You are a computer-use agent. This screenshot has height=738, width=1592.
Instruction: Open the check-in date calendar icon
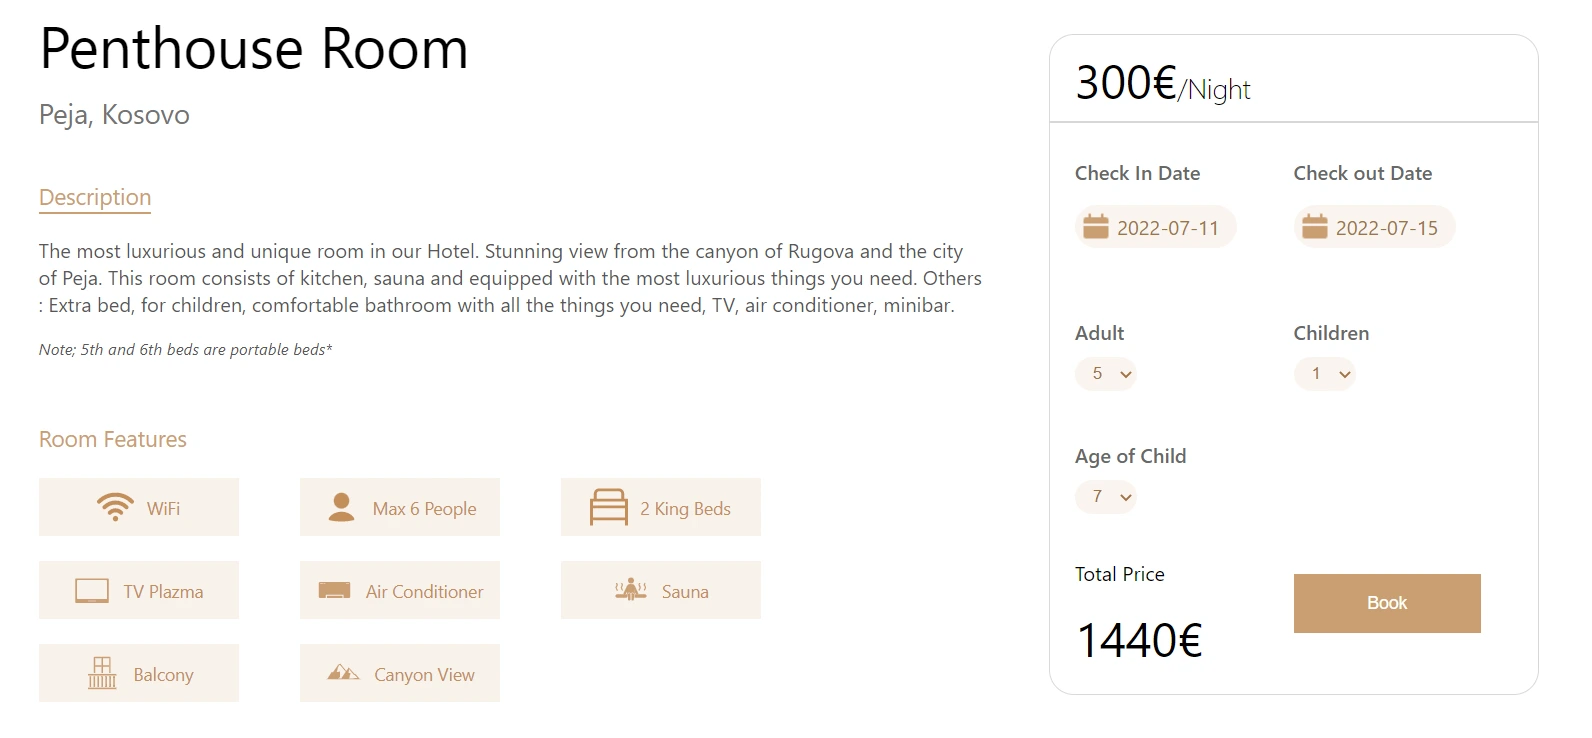point(1096,227)
